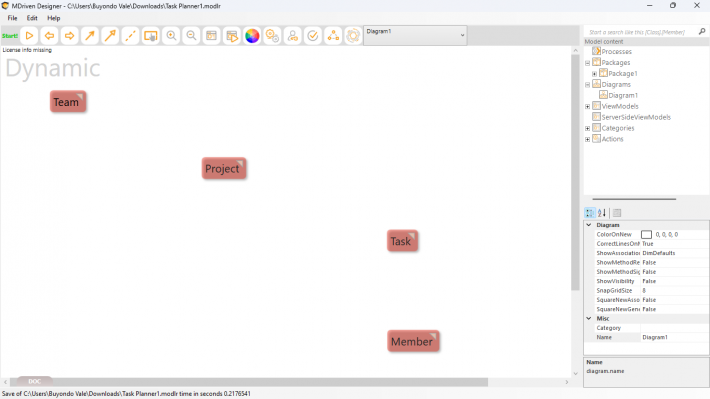Select the Project class box
The height and width of the screenshot is (399, 710).
(224, 168)
